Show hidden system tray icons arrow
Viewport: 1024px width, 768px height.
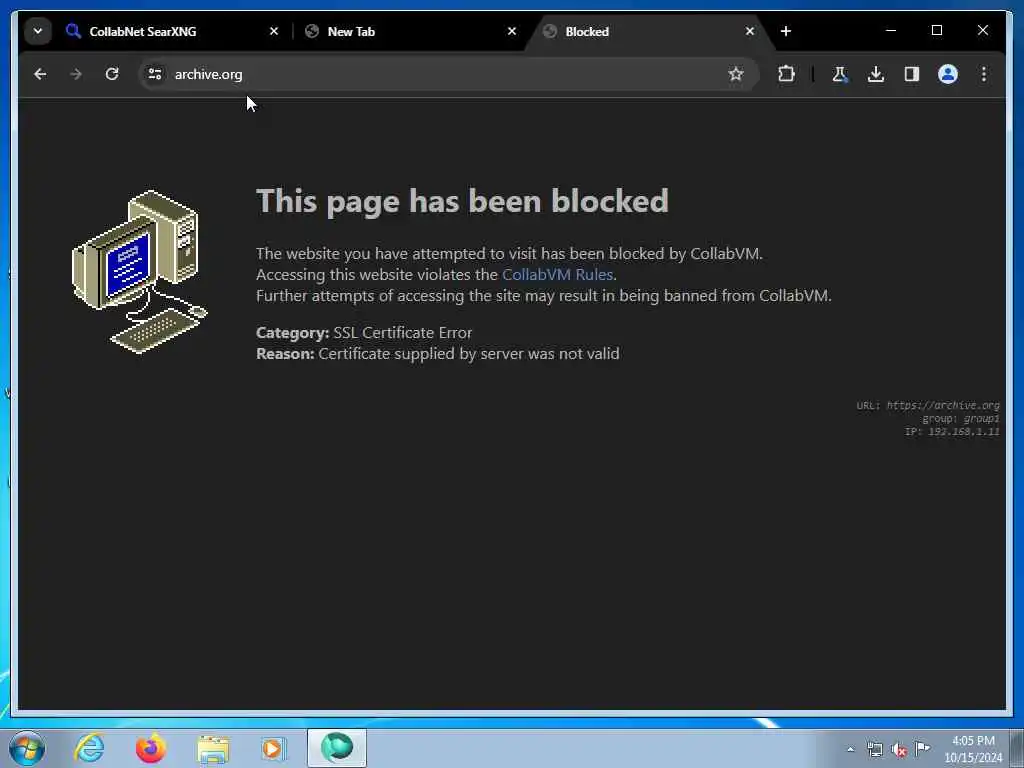[x=850, y=750]
